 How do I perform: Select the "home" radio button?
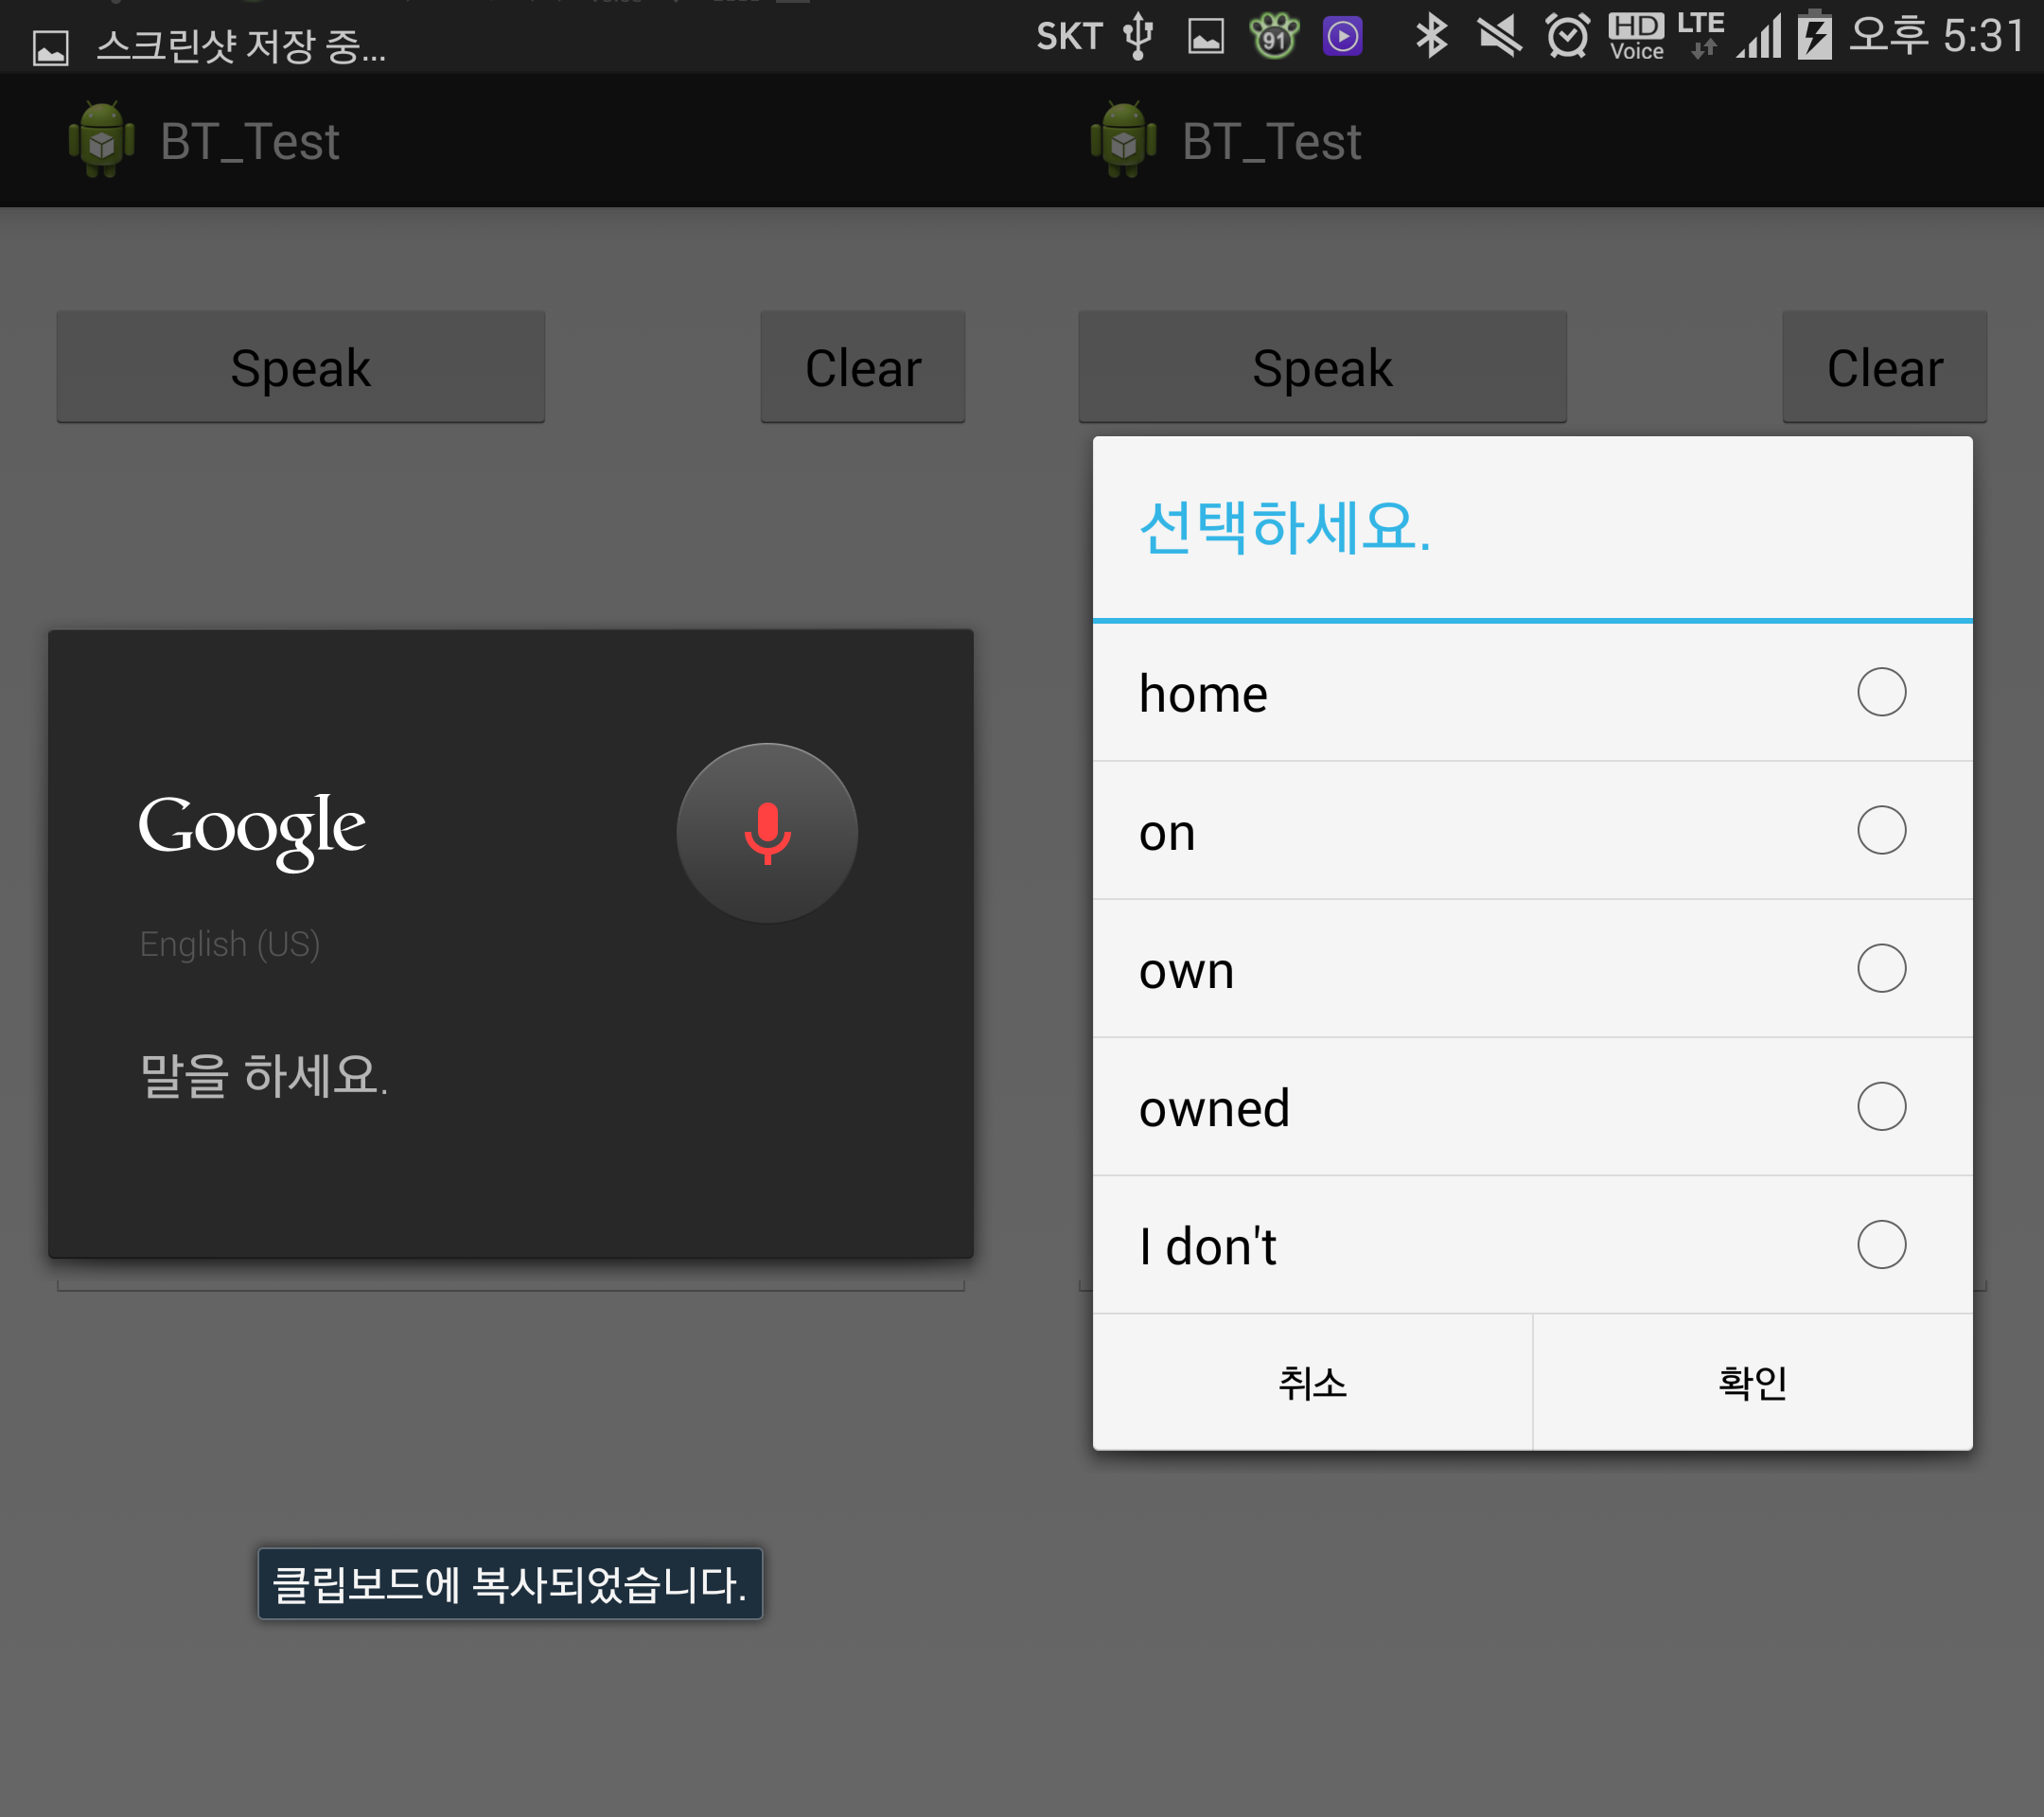[1881, 692]
